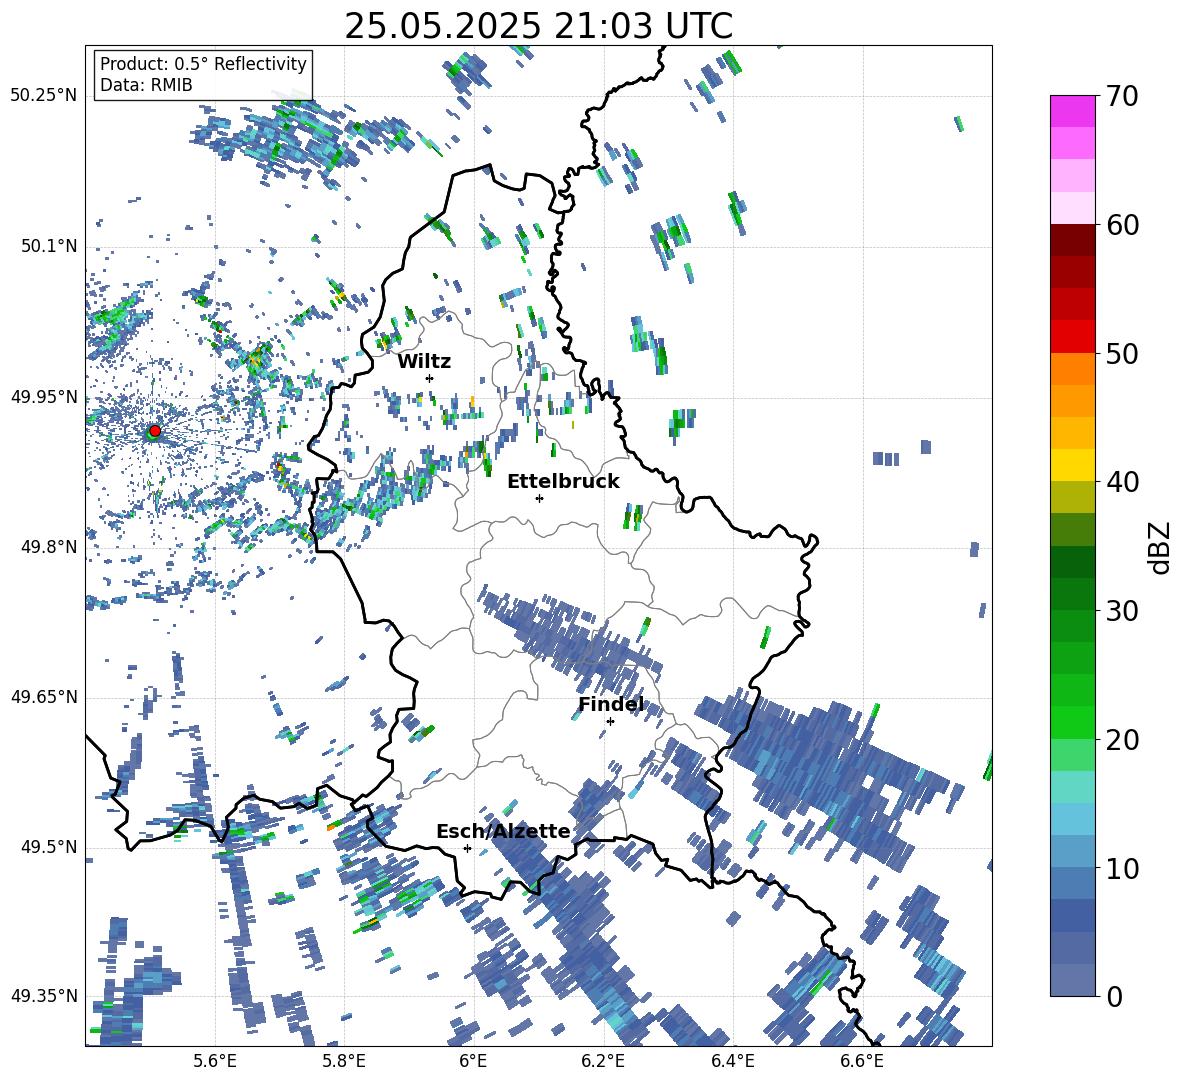
Task: Click the 60 tick on colorbar
Action: click(x=1121, y=225)
